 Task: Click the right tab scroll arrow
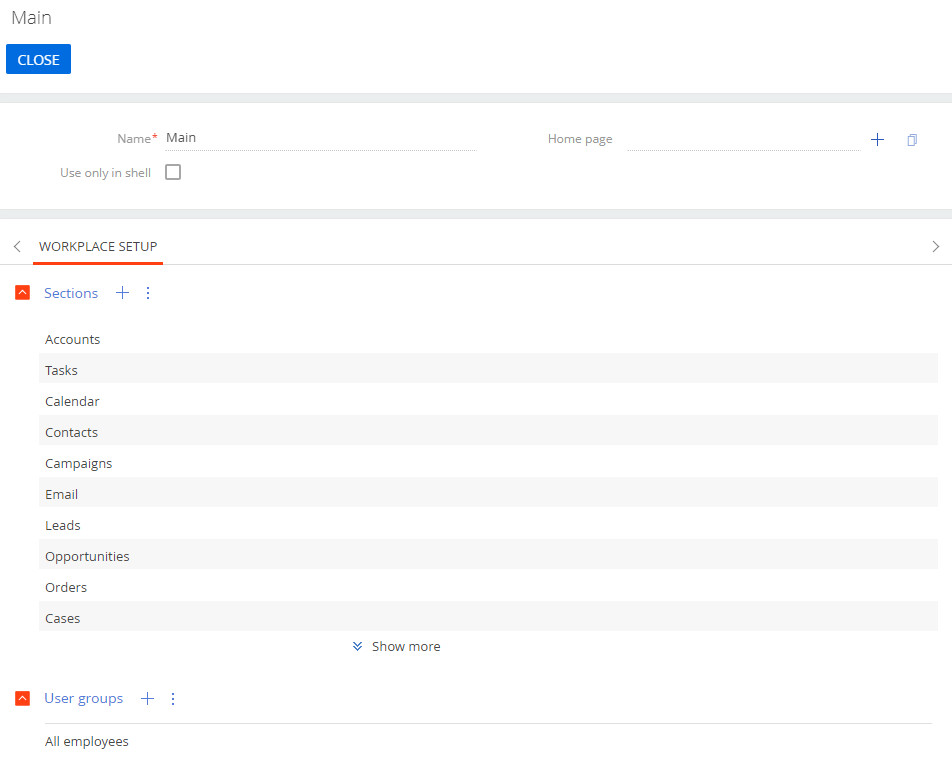coord(936,246)
